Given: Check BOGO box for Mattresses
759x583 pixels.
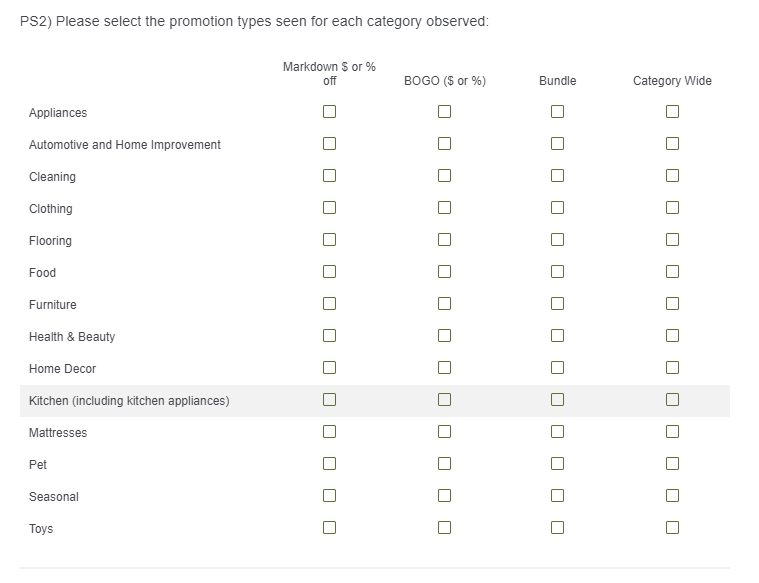Looking at the screenshot, I should pos(444,432).
